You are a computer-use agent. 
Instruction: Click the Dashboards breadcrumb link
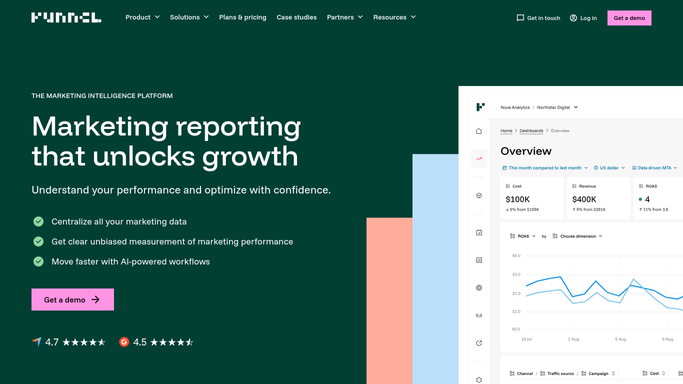click(x=531, y=131)
